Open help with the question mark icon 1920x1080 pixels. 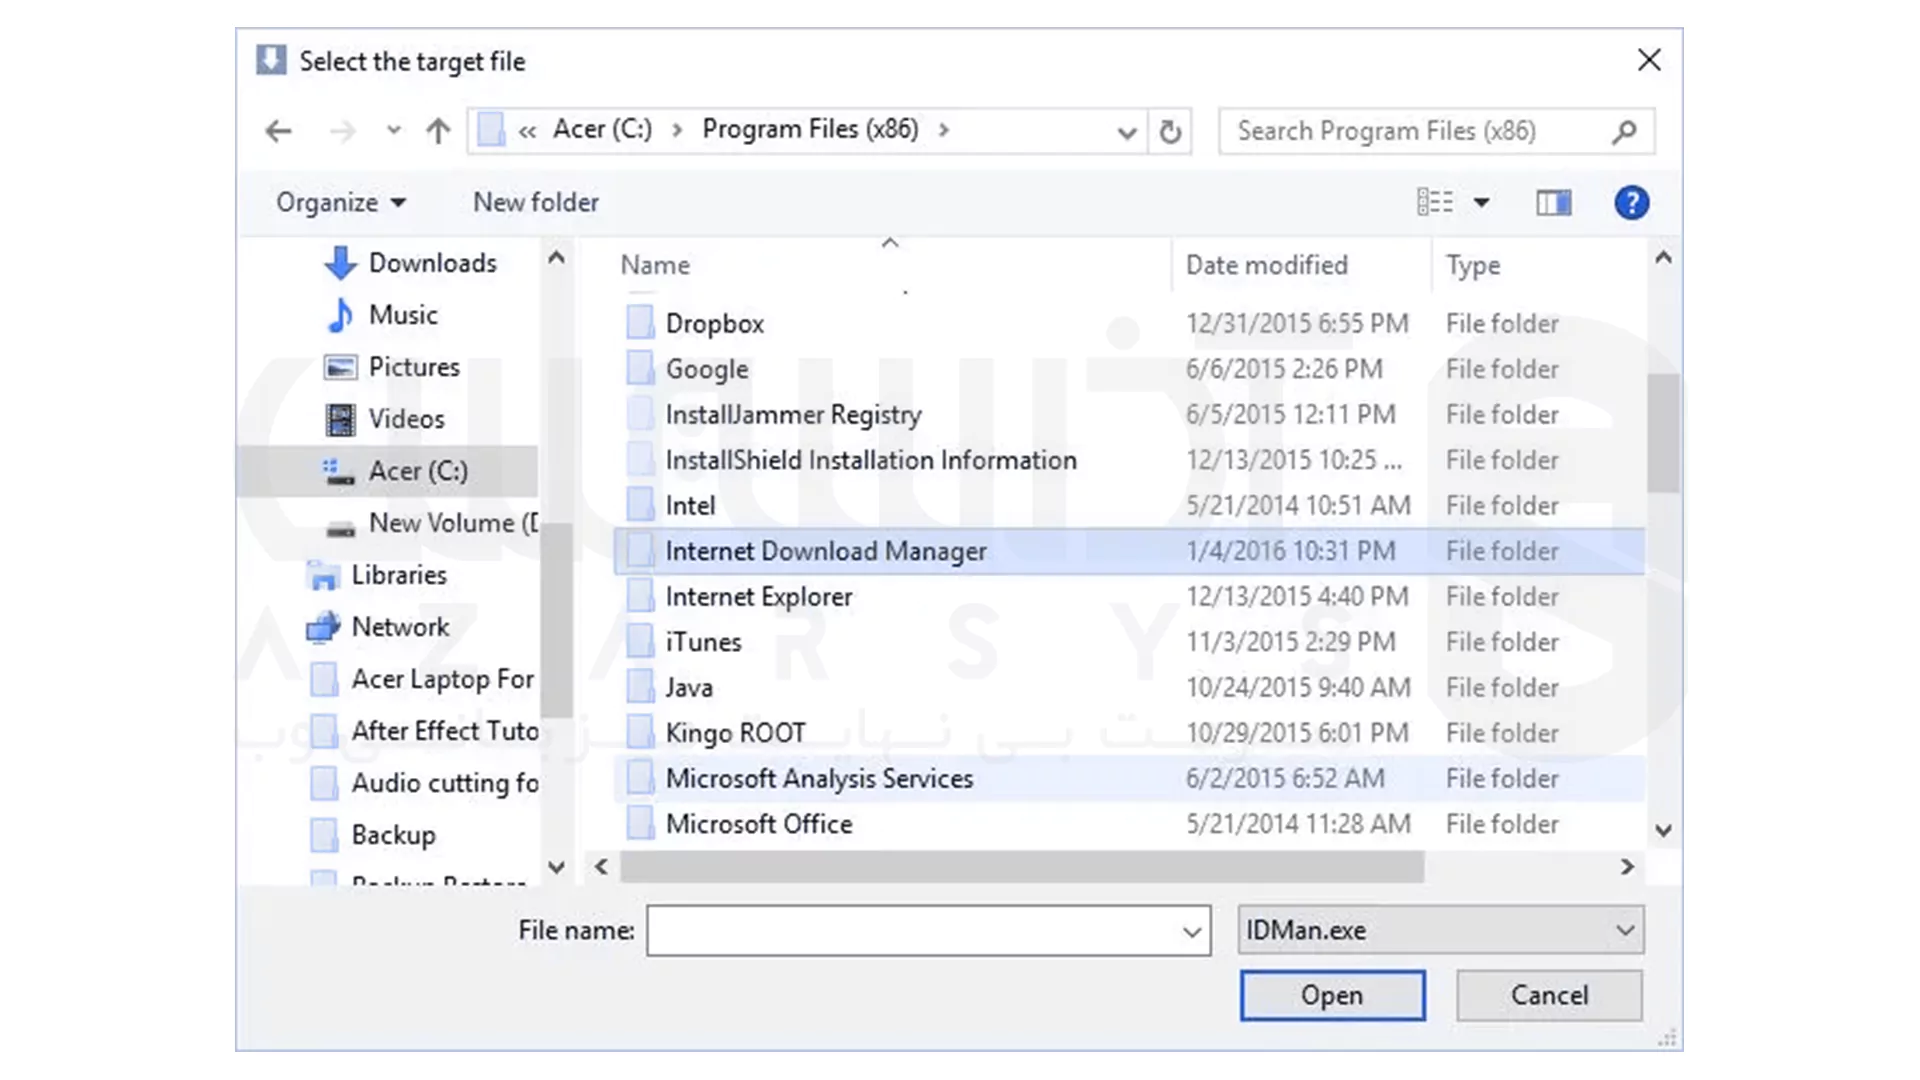1631,203
